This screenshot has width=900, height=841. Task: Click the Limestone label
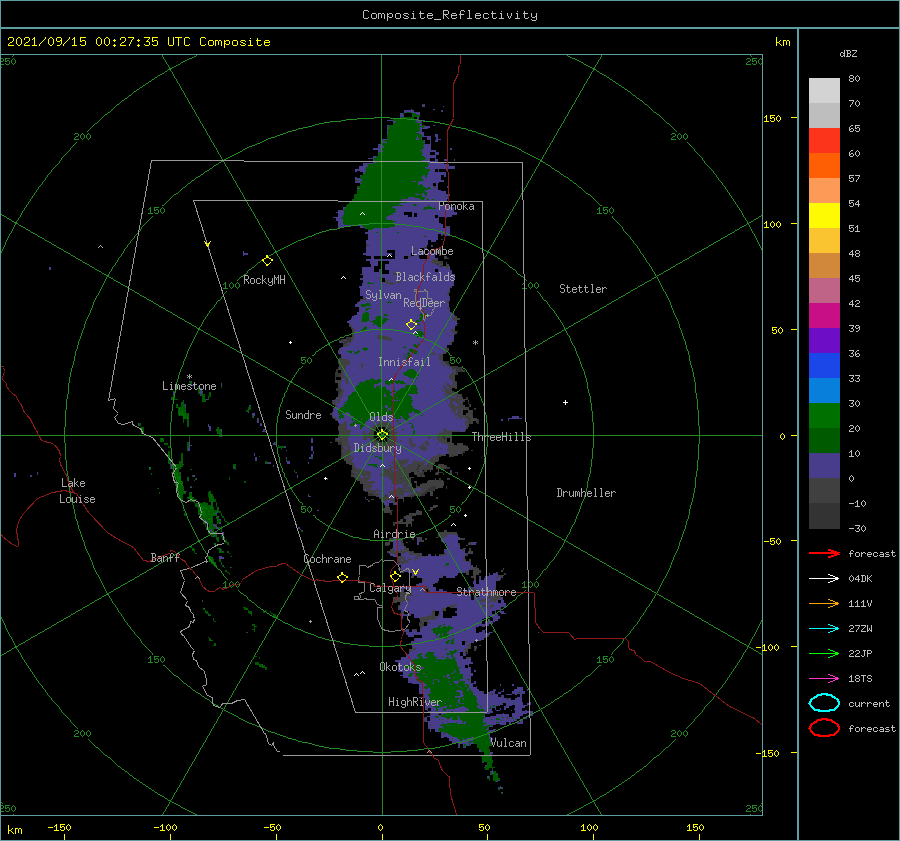(189, 386)
